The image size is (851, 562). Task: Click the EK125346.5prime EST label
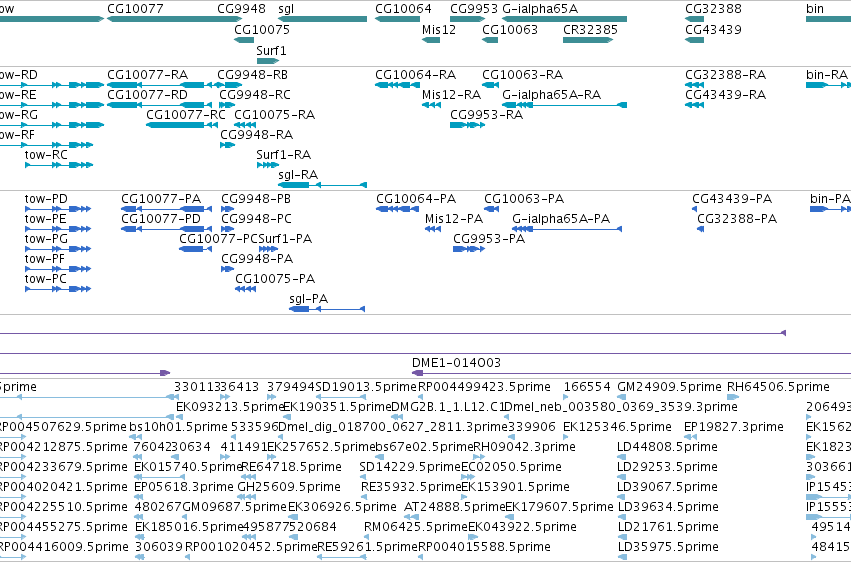coord(617,427)
